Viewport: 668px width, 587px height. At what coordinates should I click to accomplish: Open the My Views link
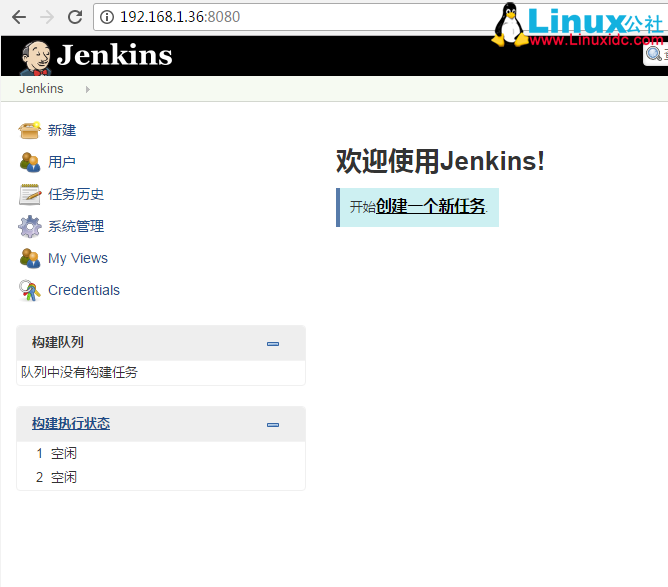click(x=78, y=258)
